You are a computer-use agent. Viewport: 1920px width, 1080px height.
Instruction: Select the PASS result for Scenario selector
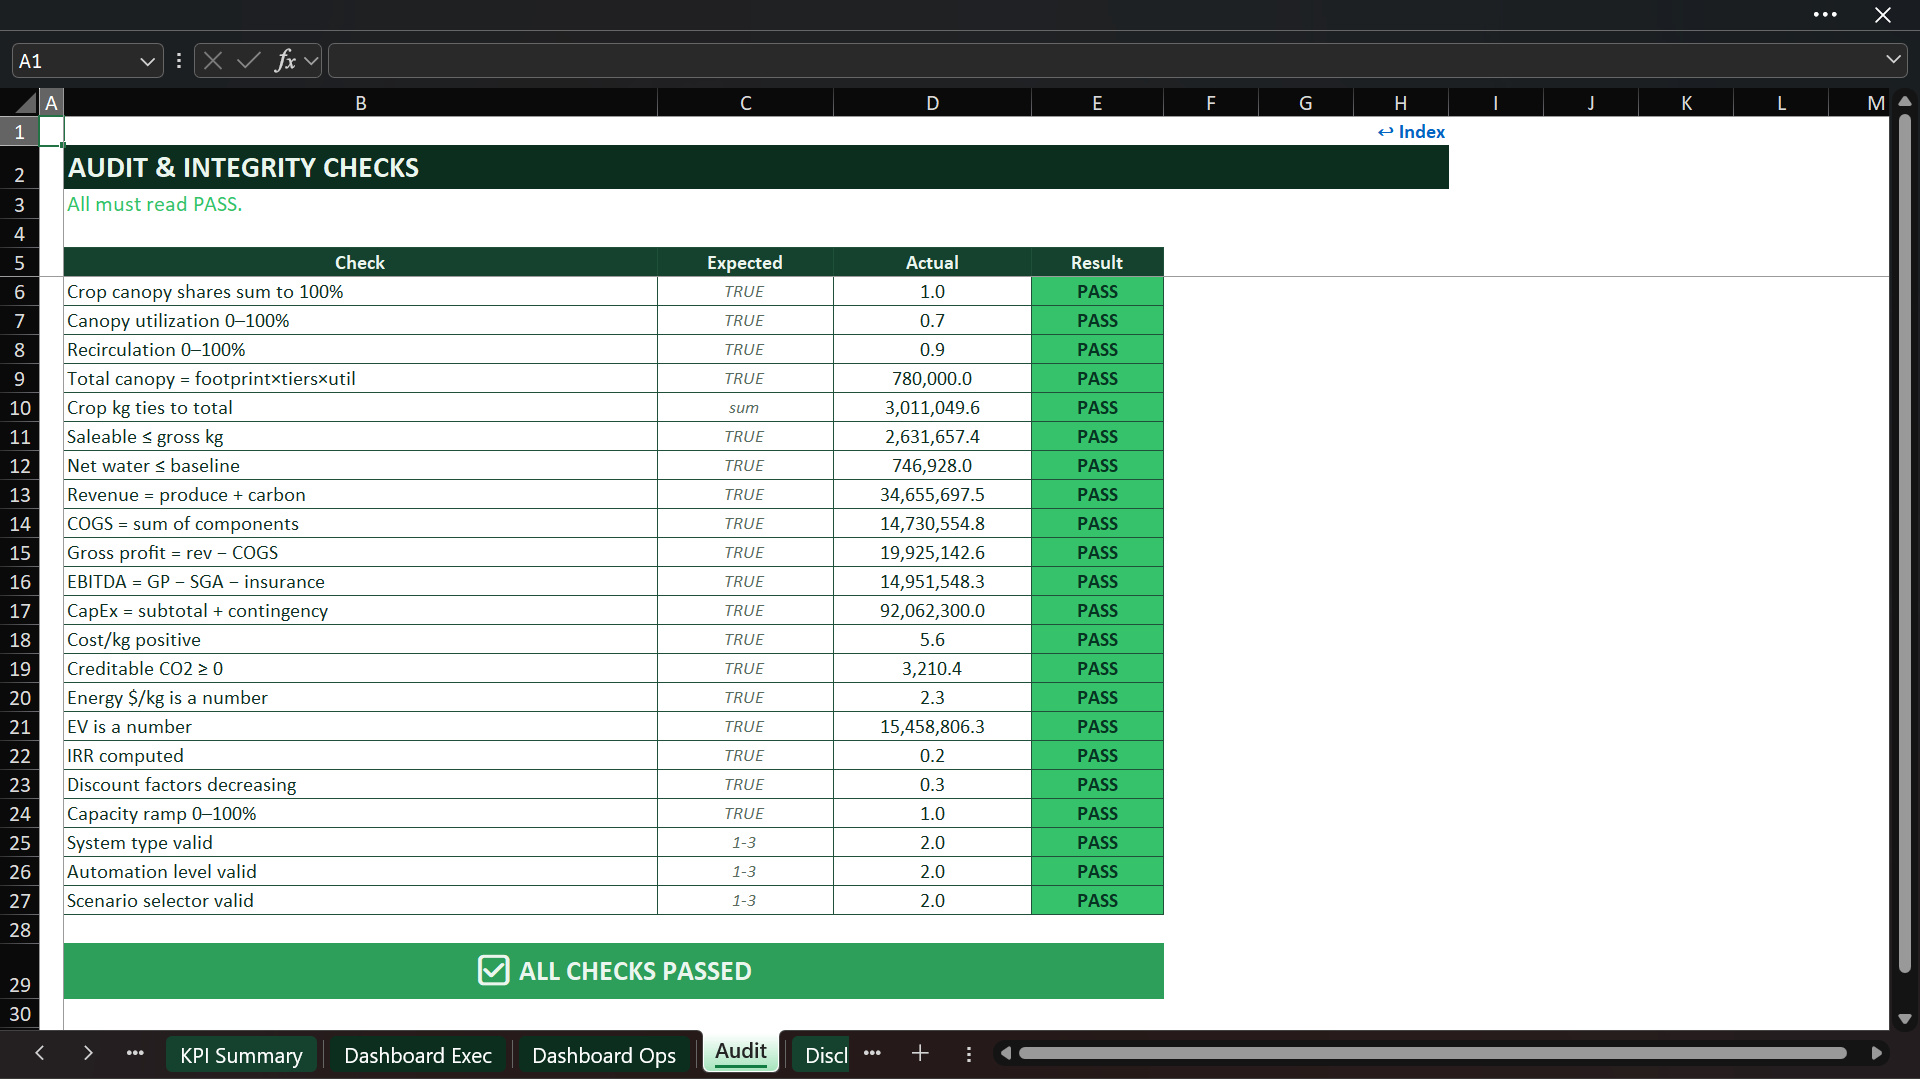pyautogui.click(x=1097, y=901)
